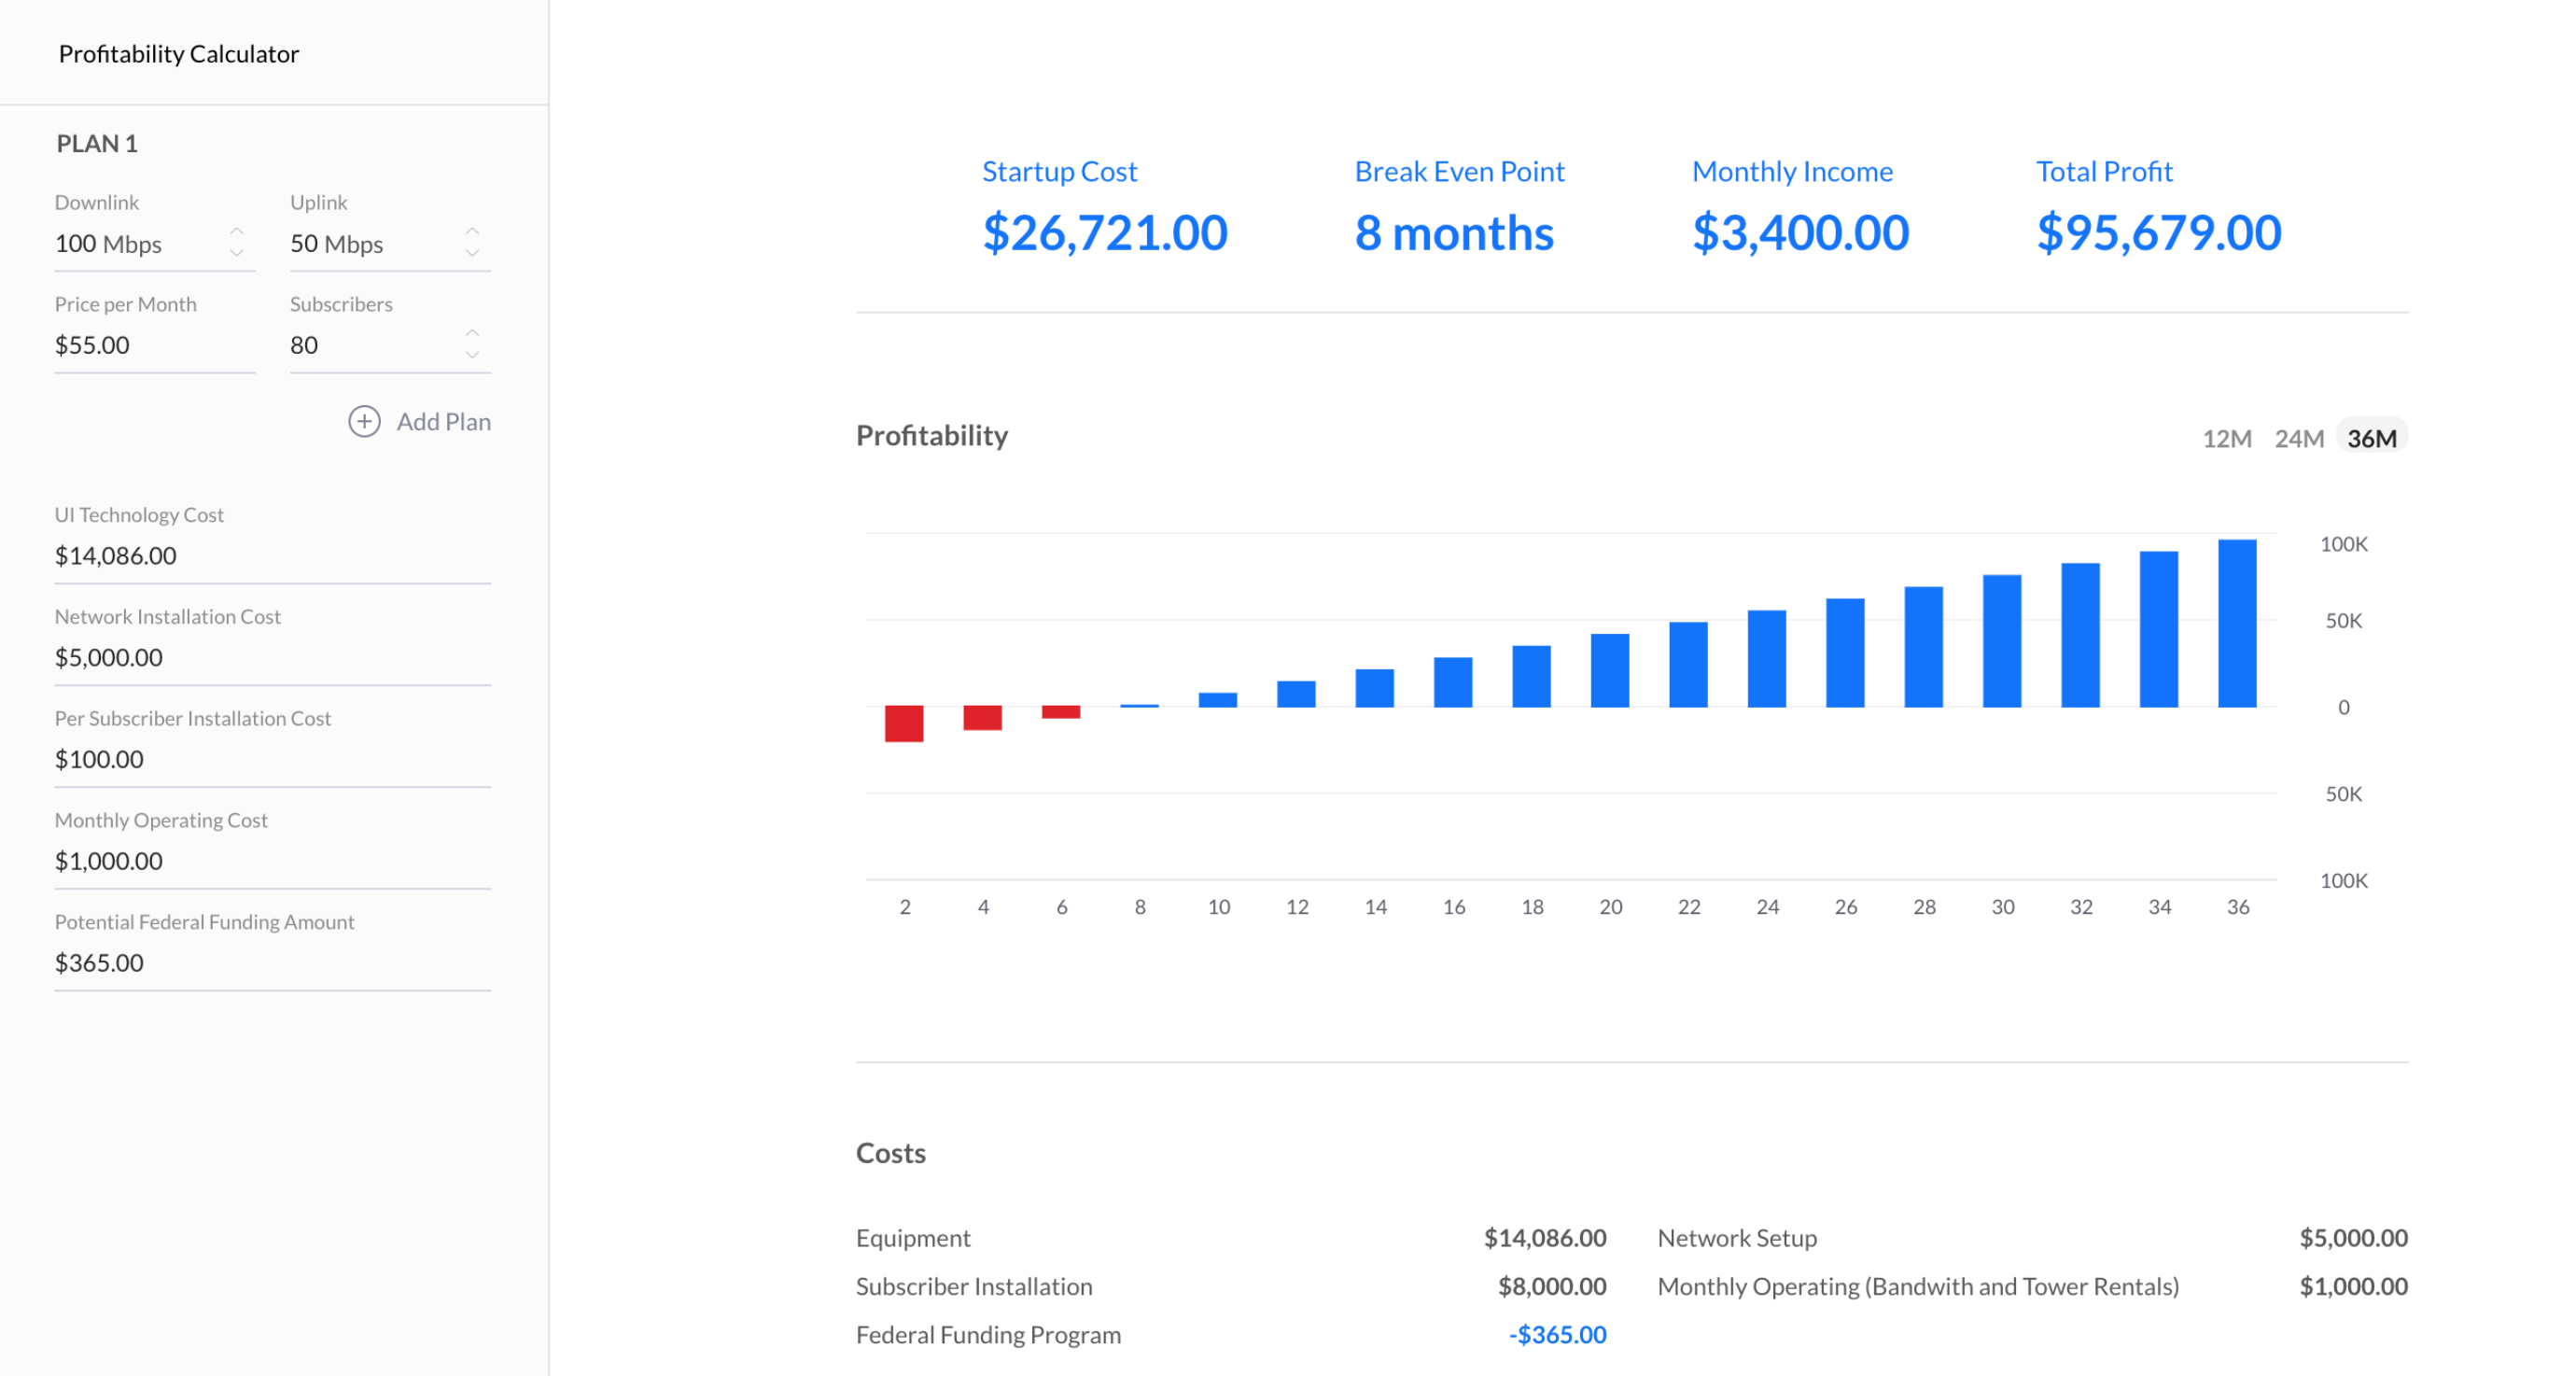Screen dimensions: 2576x1376
Task: Select the 36M range tab
Action: coord(2371,438)
